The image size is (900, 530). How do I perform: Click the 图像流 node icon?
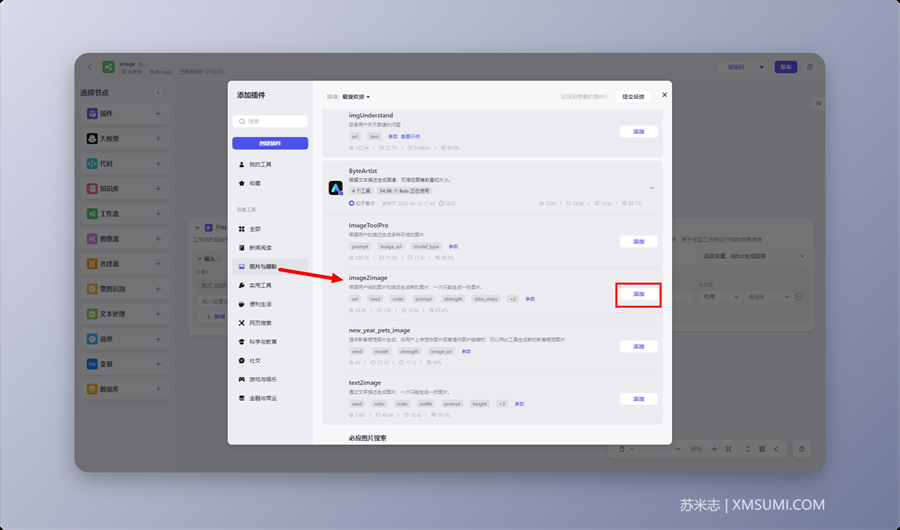pos(92,239)
